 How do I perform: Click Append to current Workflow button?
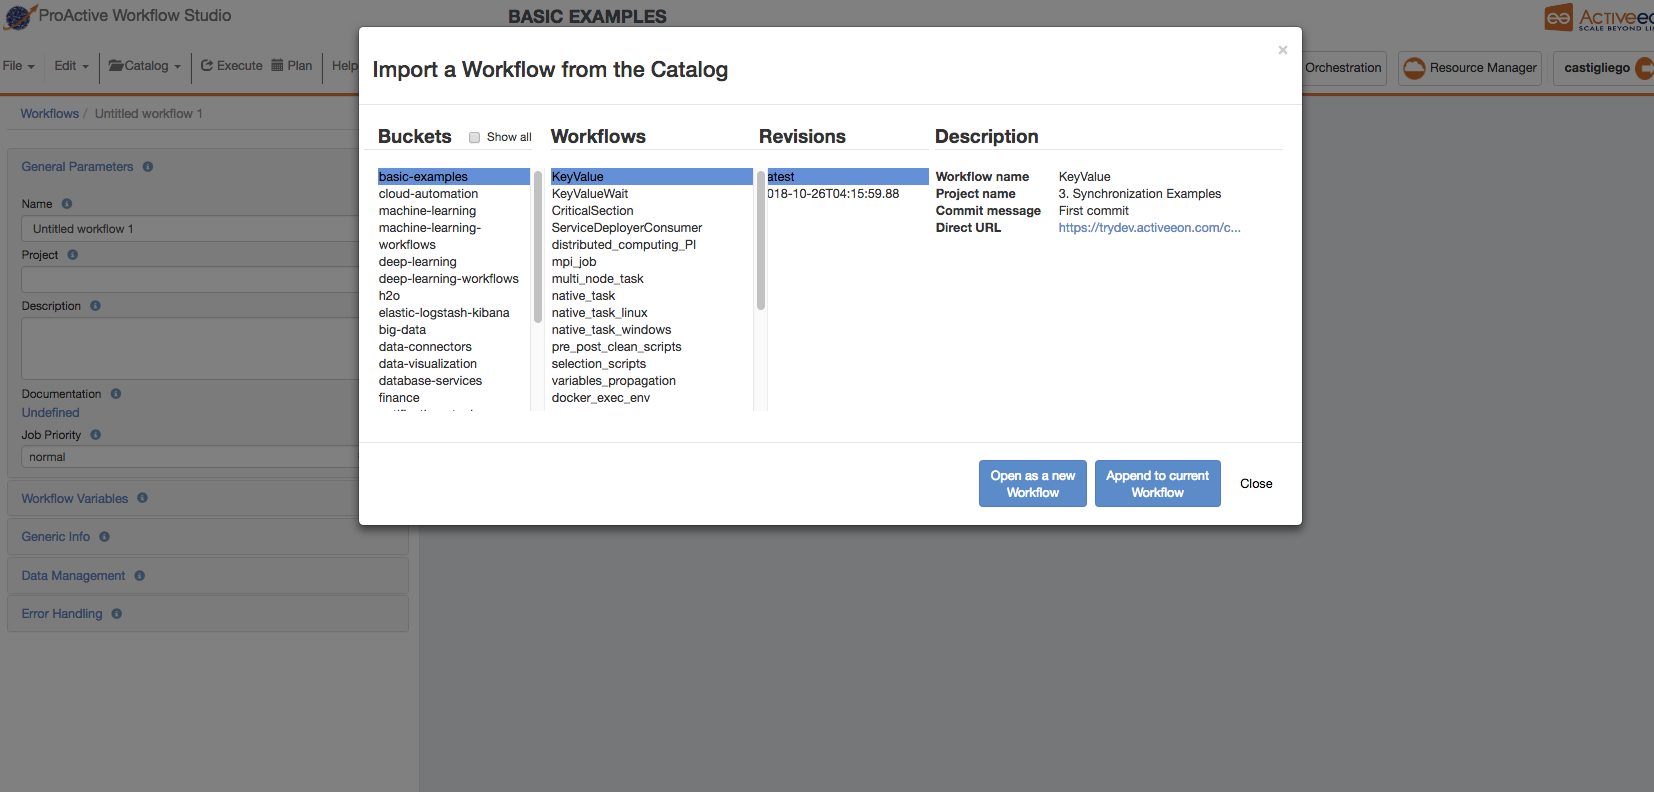(1157, 484)
